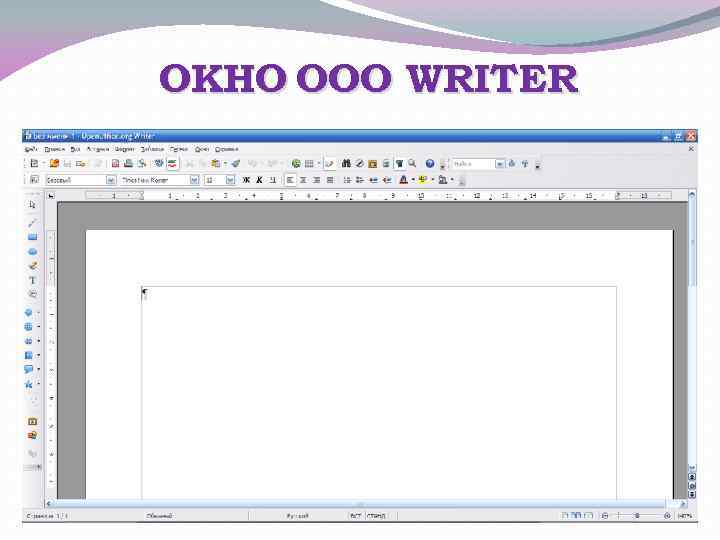Viewport: 720px width, 540px height.
Task: Print the file directly icon
Action: [129, 163]
